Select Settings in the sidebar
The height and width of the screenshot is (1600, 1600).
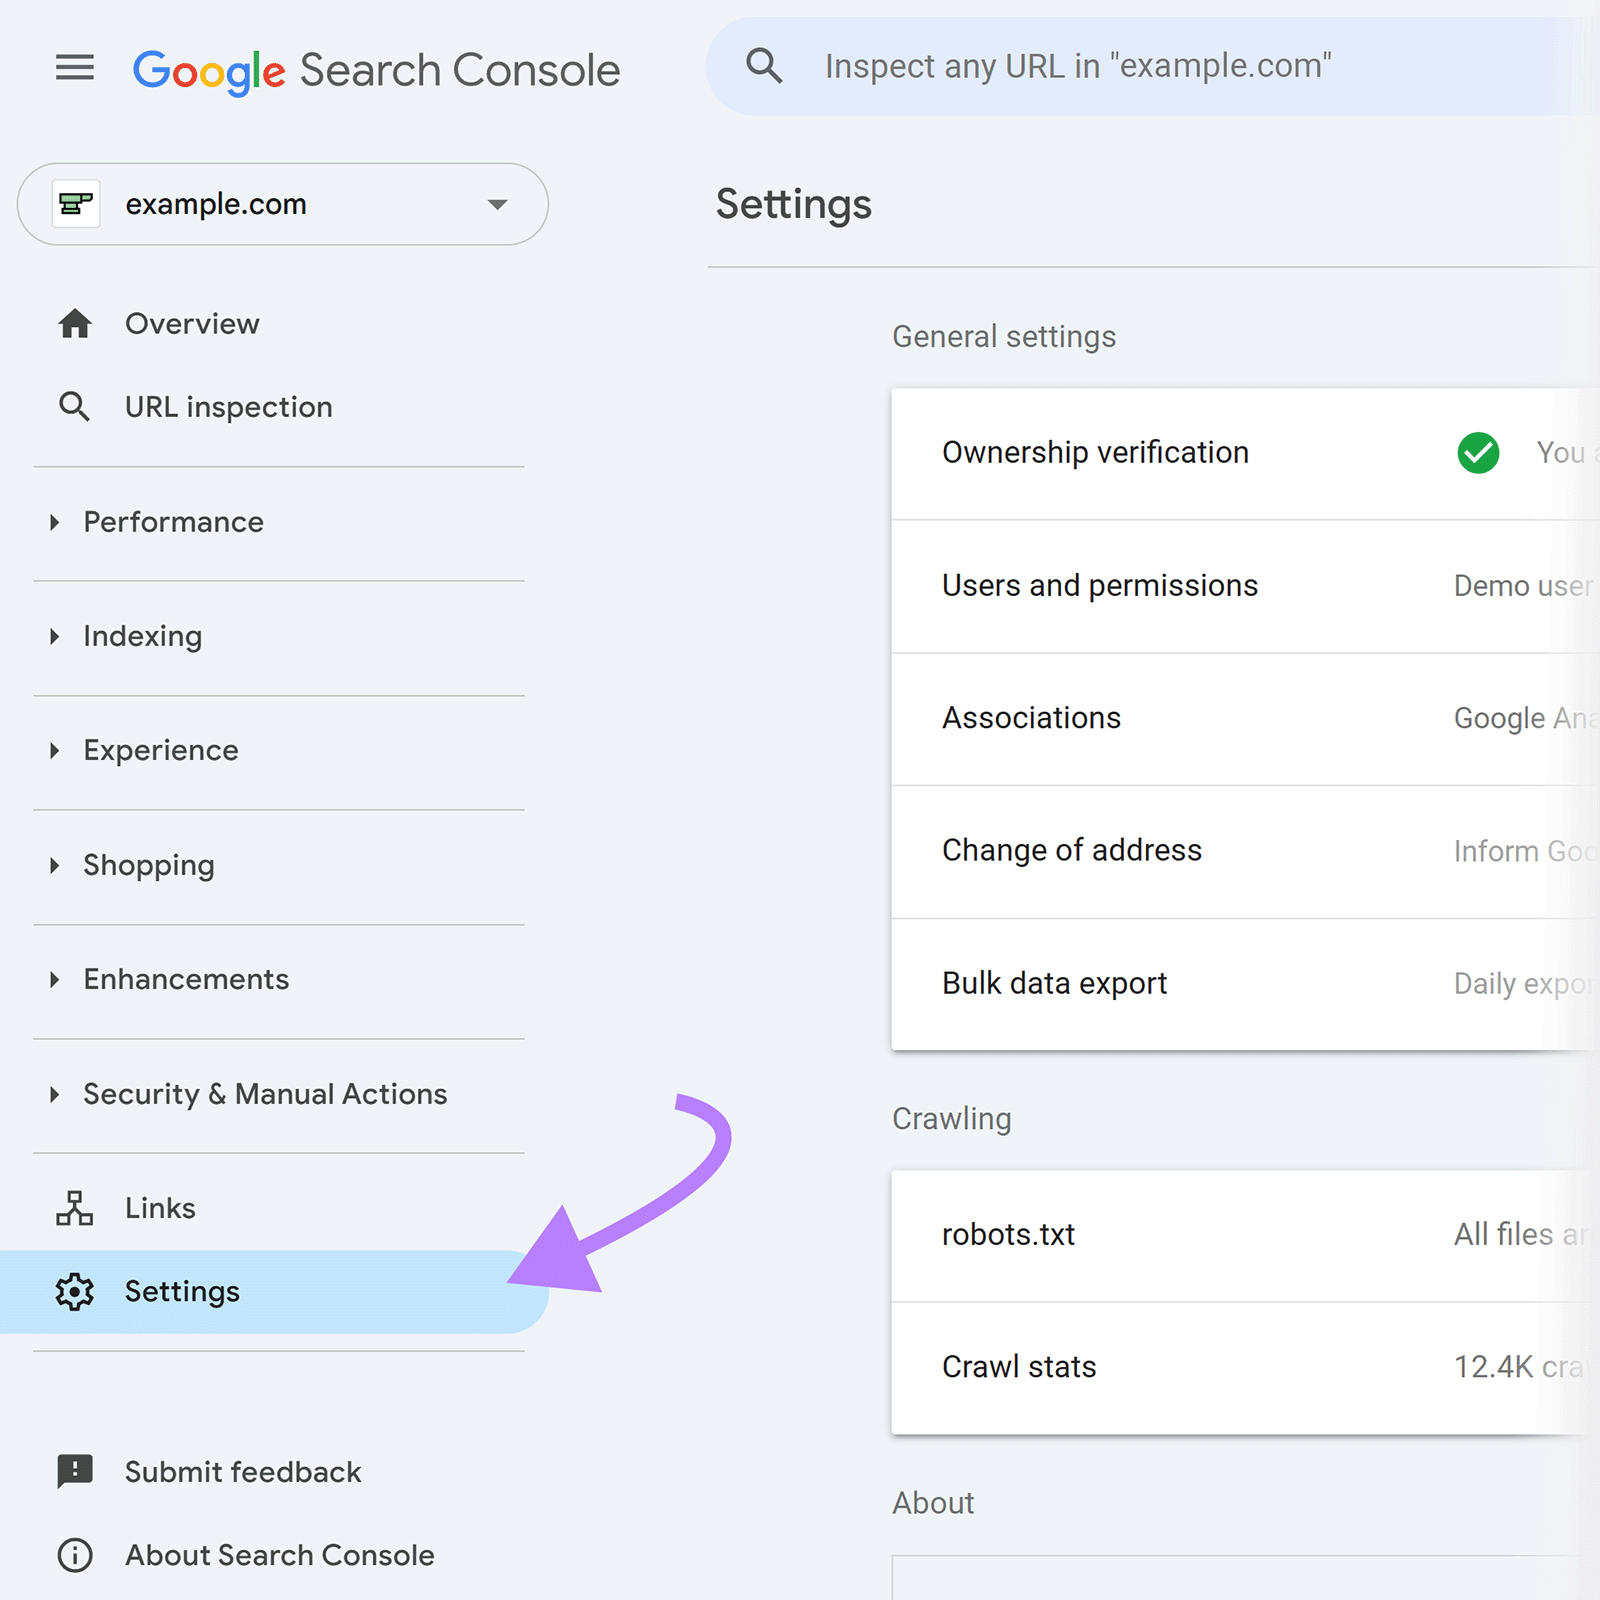point(182,1292)
